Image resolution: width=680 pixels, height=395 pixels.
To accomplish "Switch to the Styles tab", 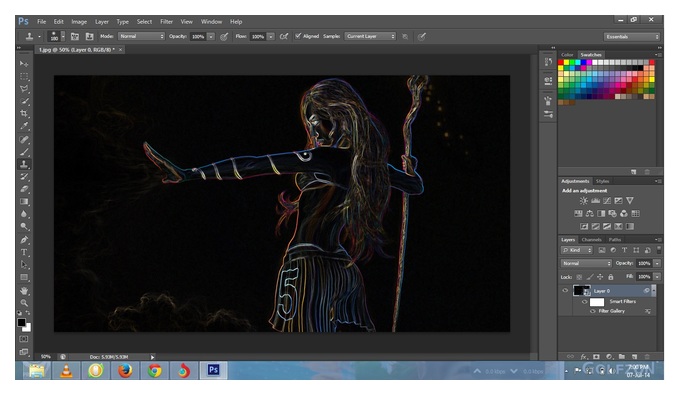I will click(602, 181).
